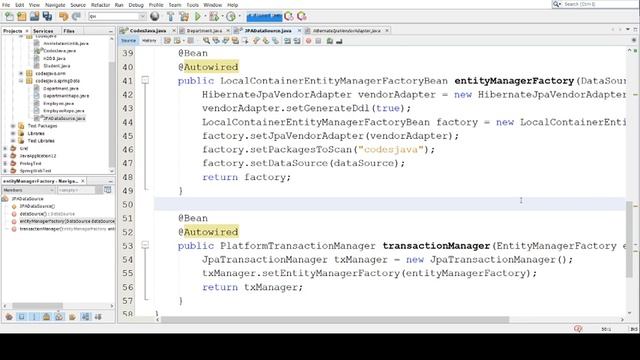640x360 pixels.
Task: Select Department.java in project tree
Action: pyautogui.click(x=61, y=89)
